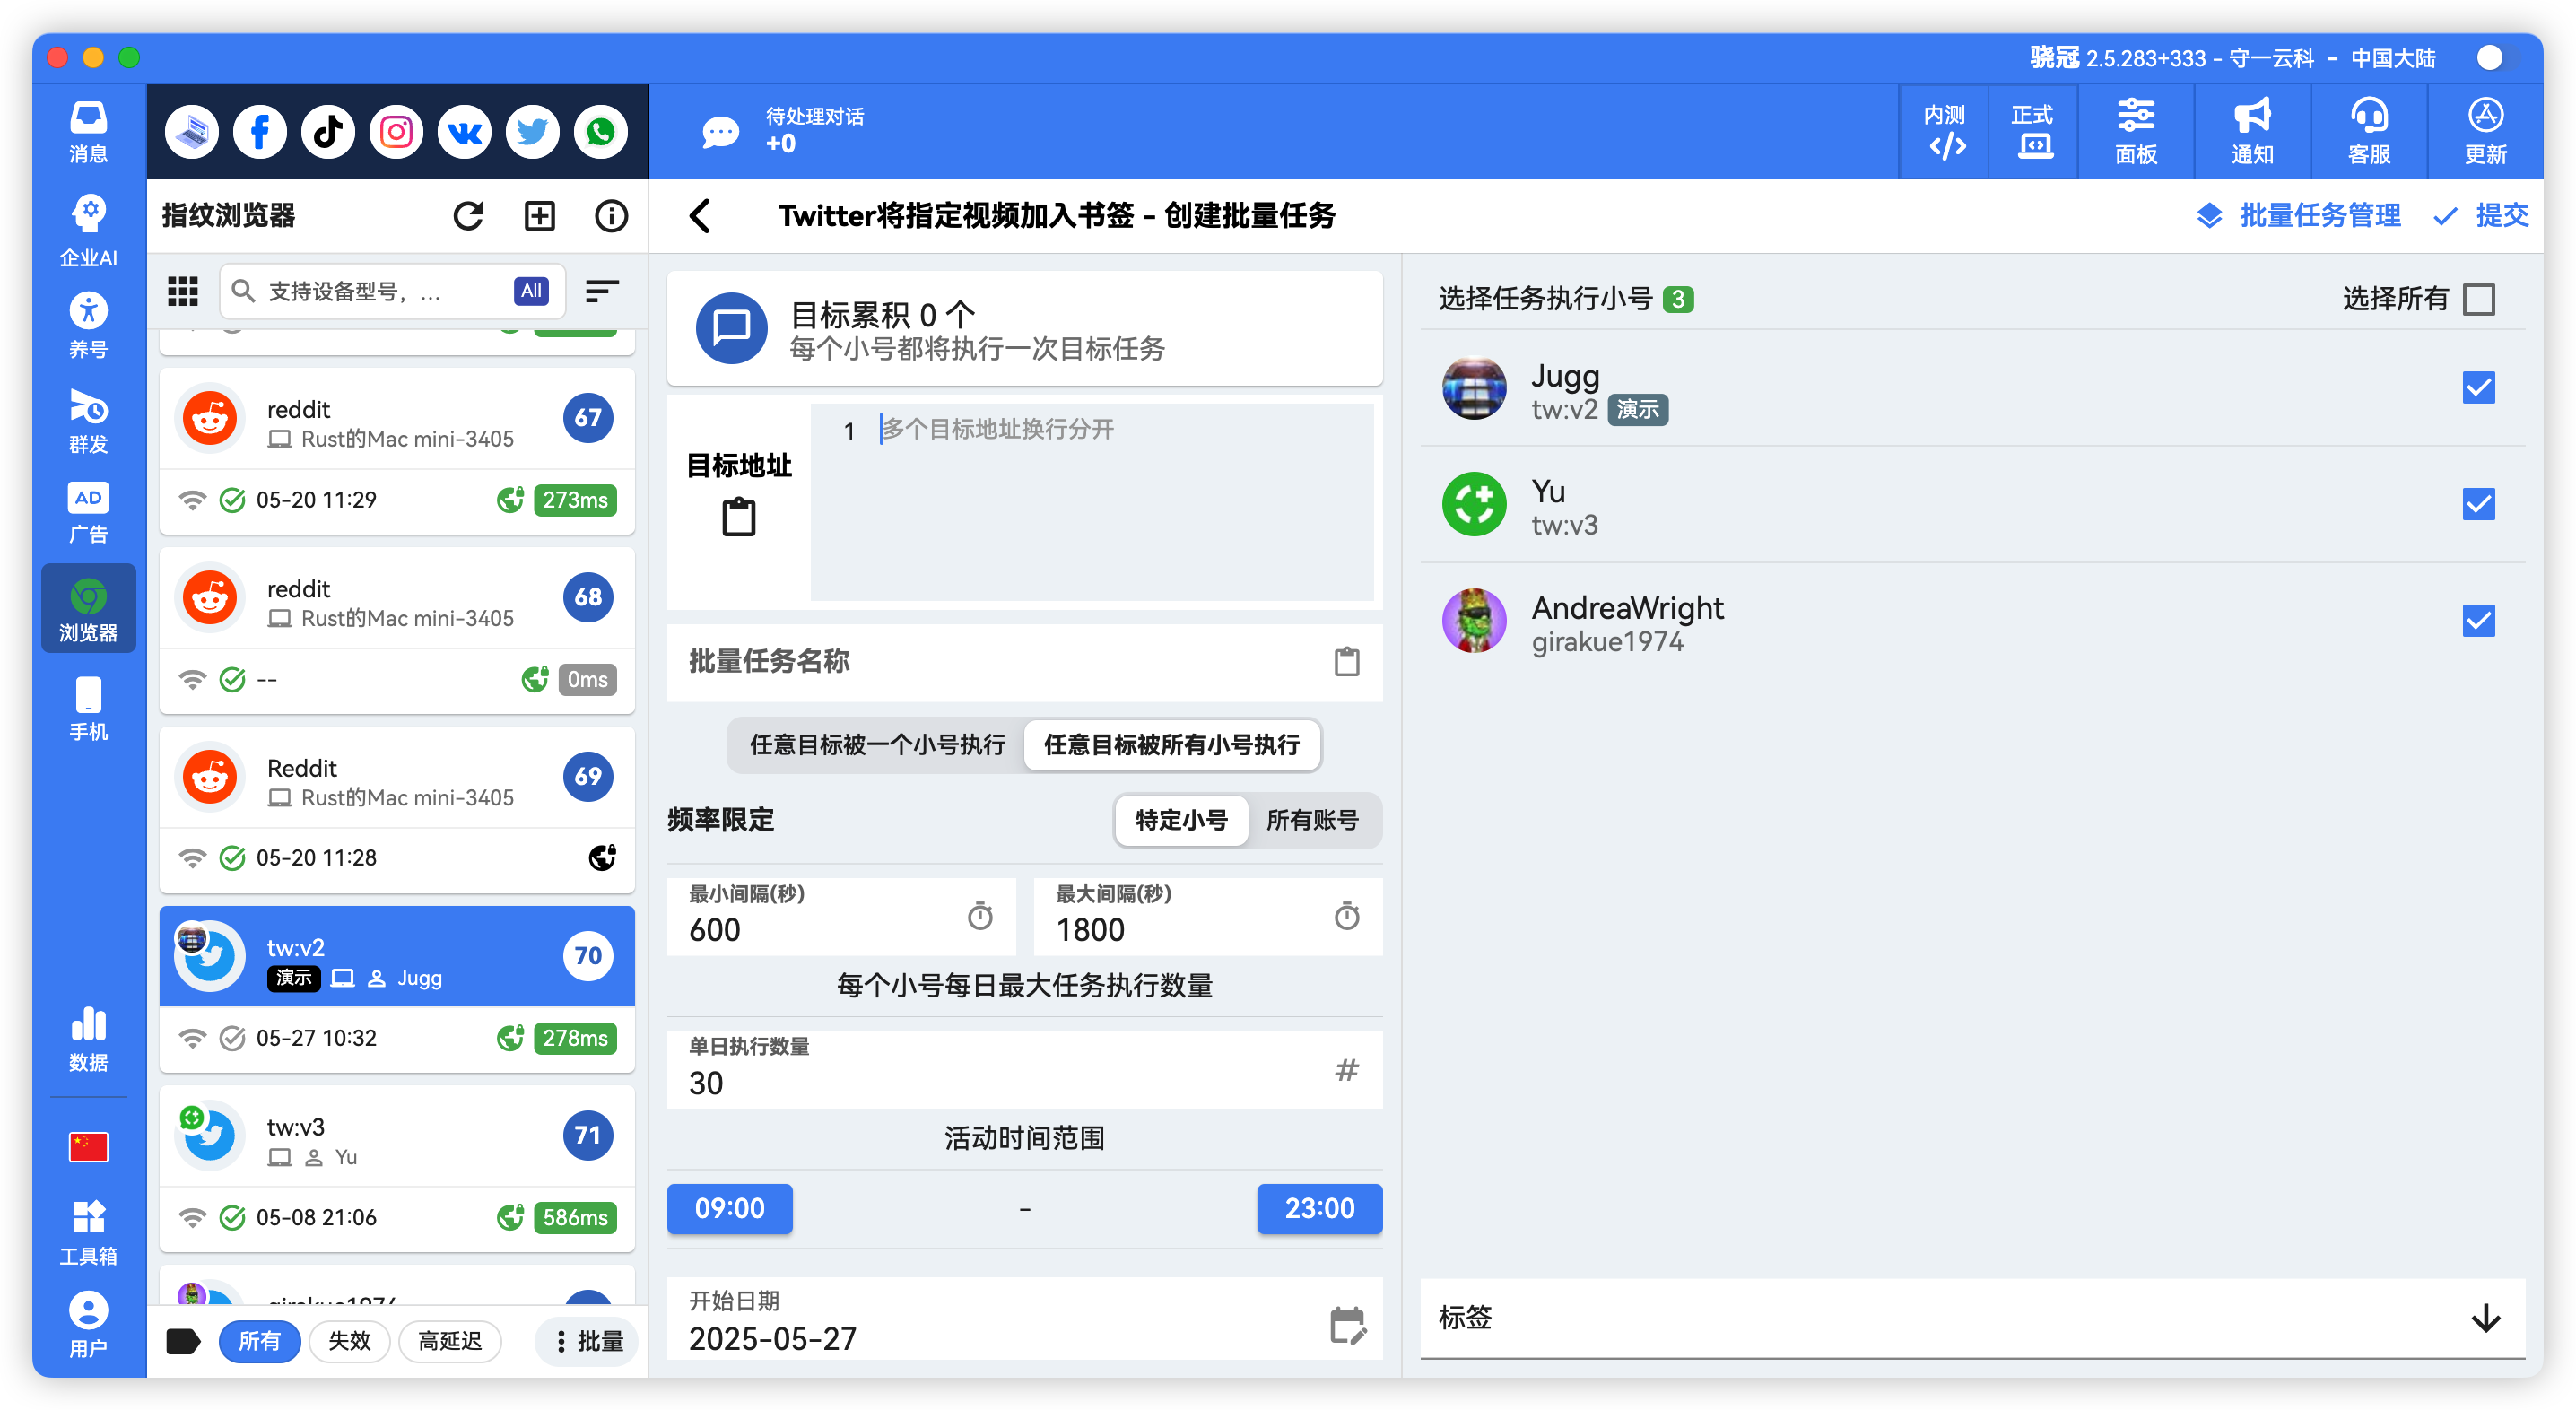The height and width of the screenshot is (1410, 2576).
Task: Check the 选择所有 checkbox
Action: coord(2479,299)
